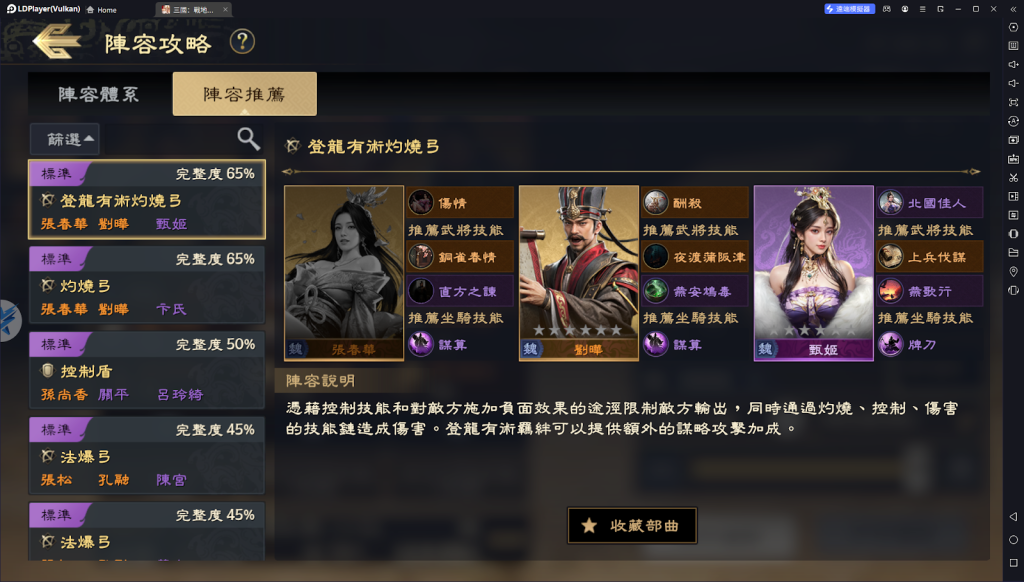This screenshot has width=1024, height=582.
Task: Collapse the LDPlayer sidebar double-chevron
Action: point(1013,9)
